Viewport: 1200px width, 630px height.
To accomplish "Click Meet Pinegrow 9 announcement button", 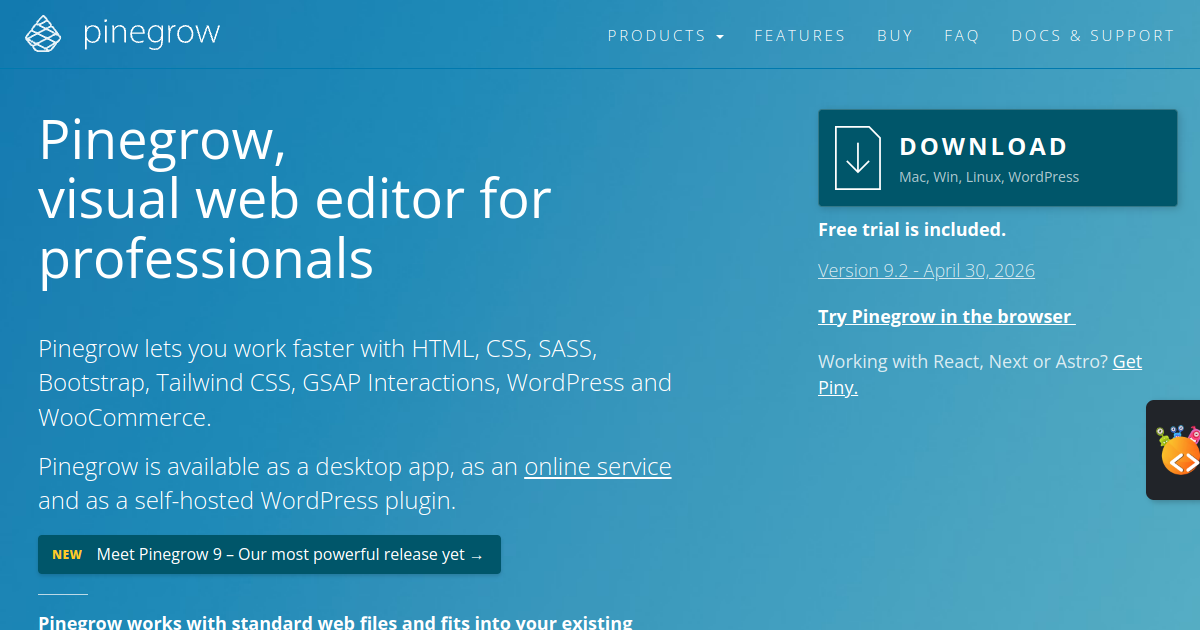I will tap(269, 555).
